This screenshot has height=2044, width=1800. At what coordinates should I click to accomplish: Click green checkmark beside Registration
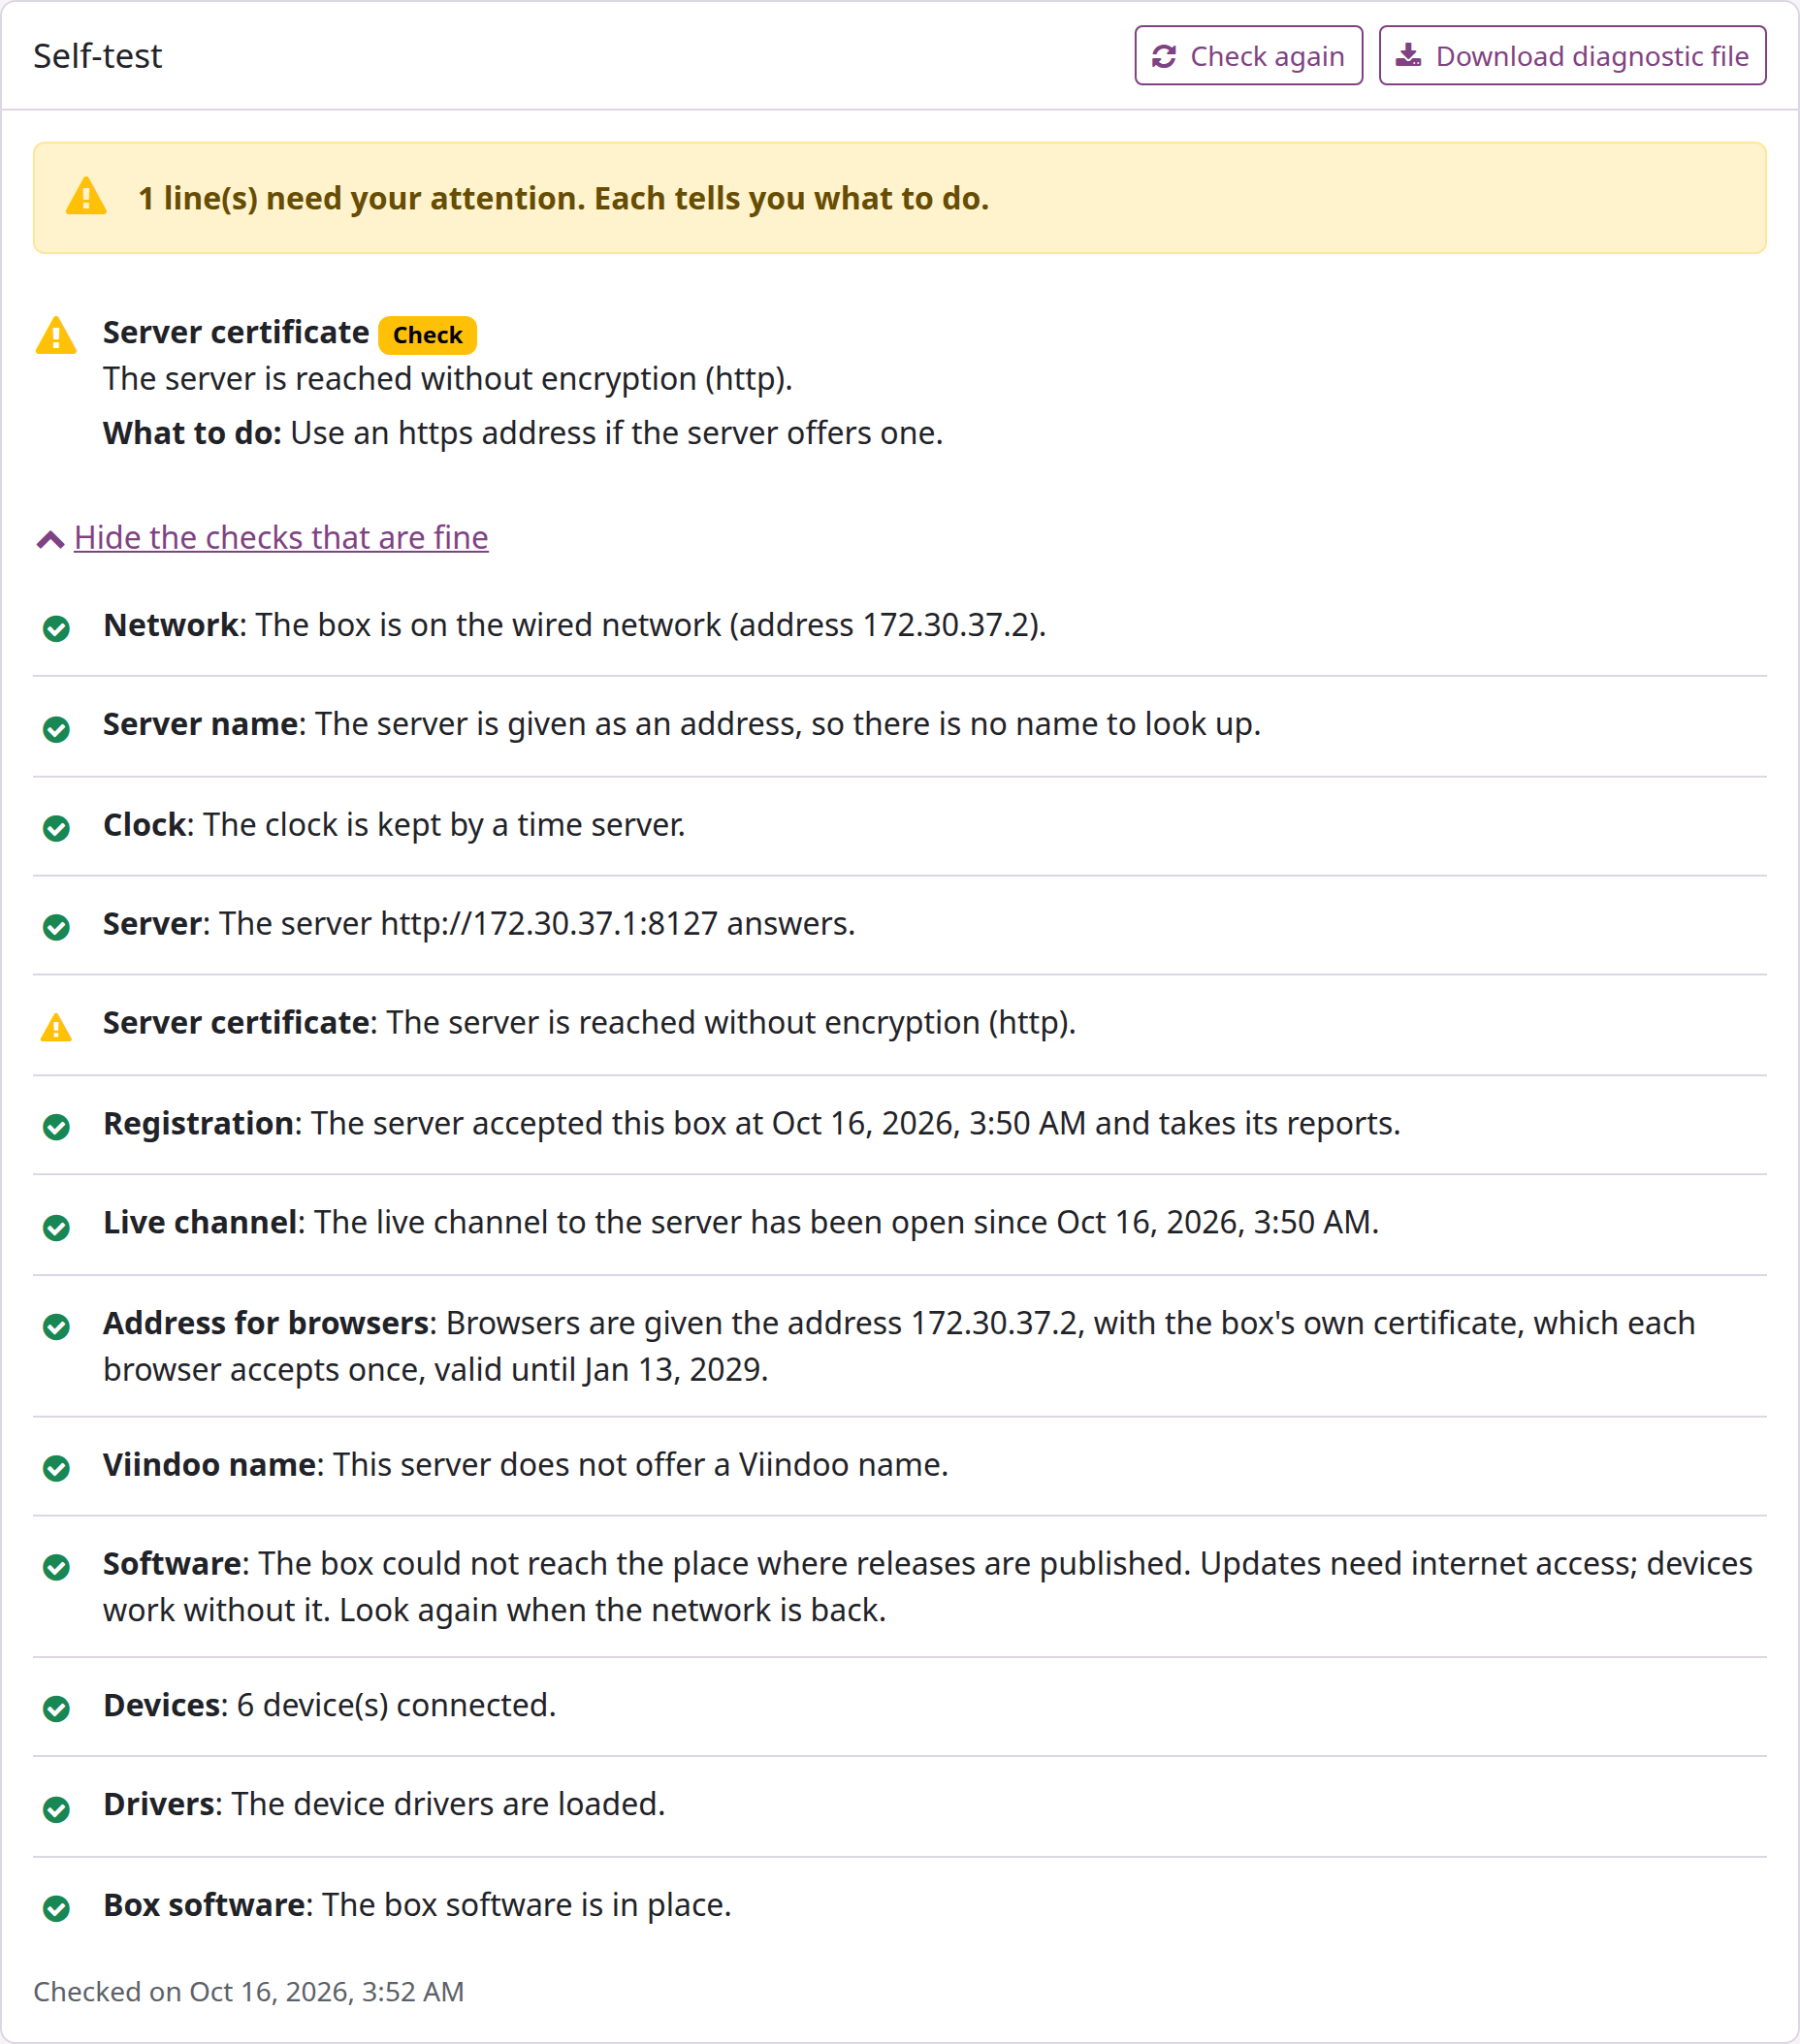click(57, 1127)
